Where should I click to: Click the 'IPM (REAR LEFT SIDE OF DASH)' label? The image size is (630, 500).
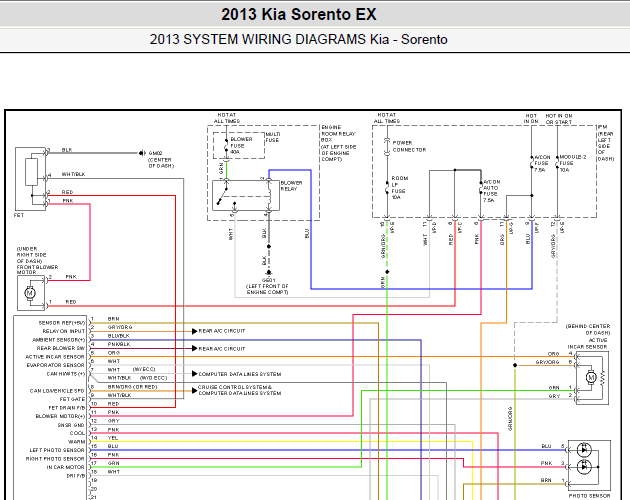[x=605, y=143]
